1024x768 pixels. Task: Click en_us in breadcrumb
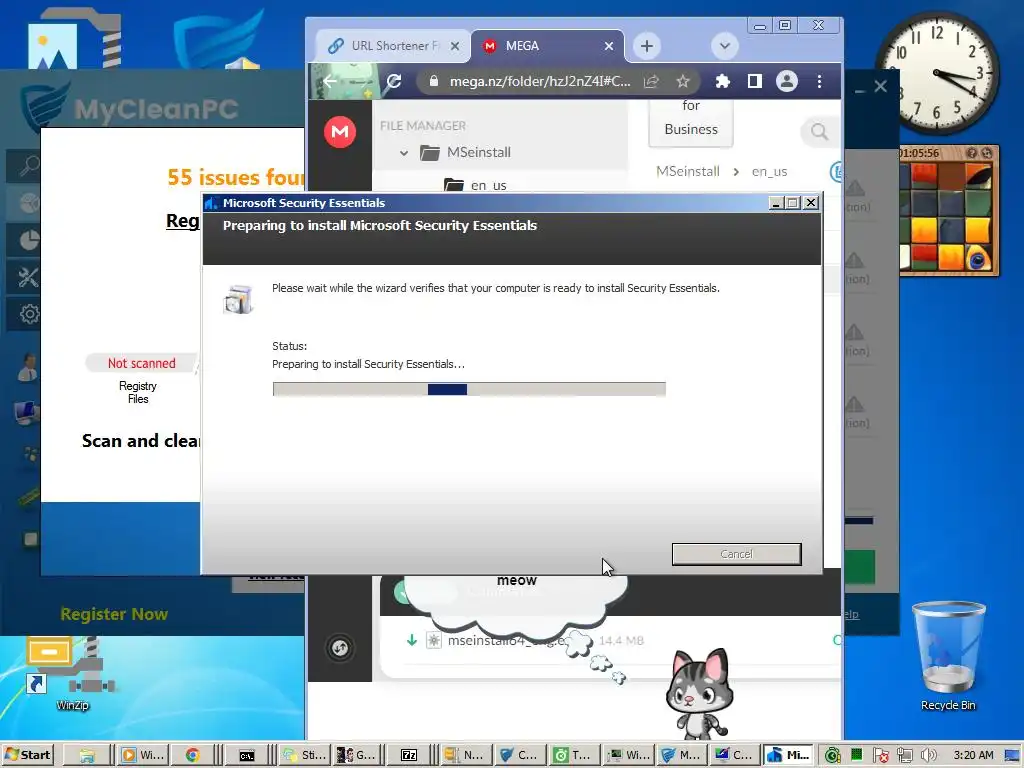coord(769,171)
